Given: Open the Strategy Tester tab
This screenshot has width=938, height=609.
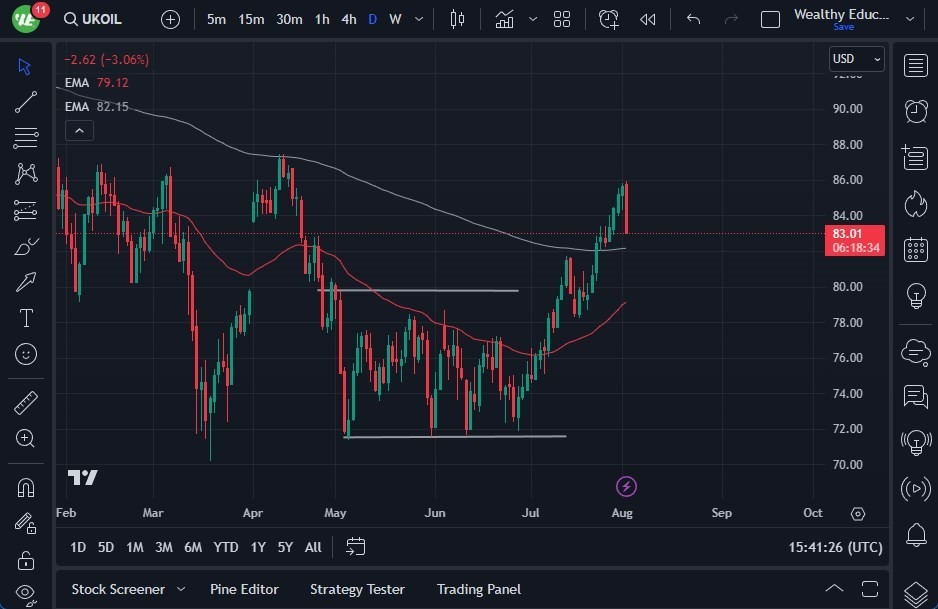Looking at the screenshot, I should (x=357, y=589).
